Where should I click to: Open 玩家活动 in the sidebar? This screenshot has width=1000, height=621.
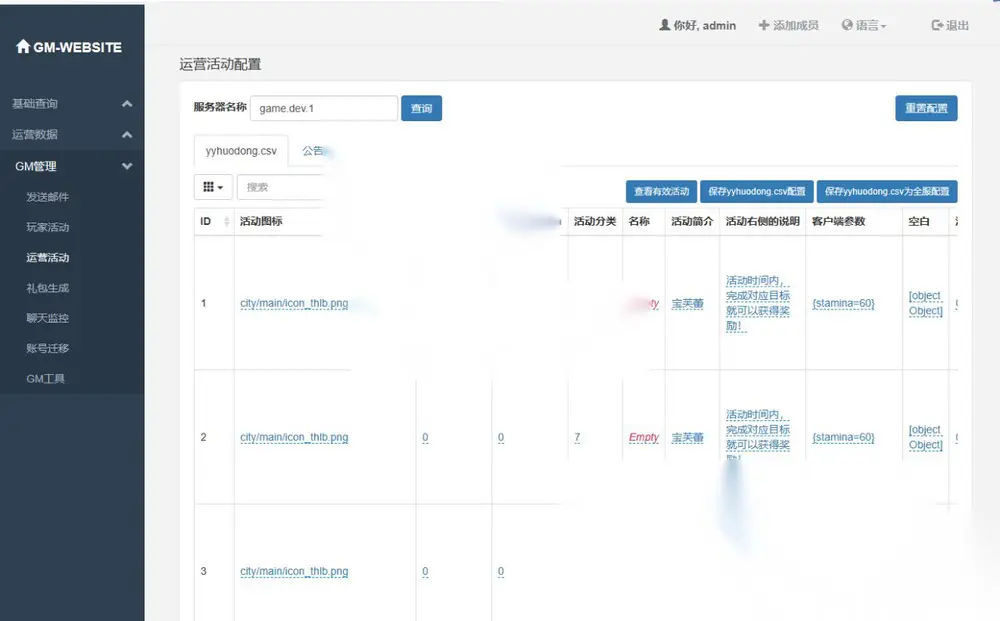tap(48, 227)
